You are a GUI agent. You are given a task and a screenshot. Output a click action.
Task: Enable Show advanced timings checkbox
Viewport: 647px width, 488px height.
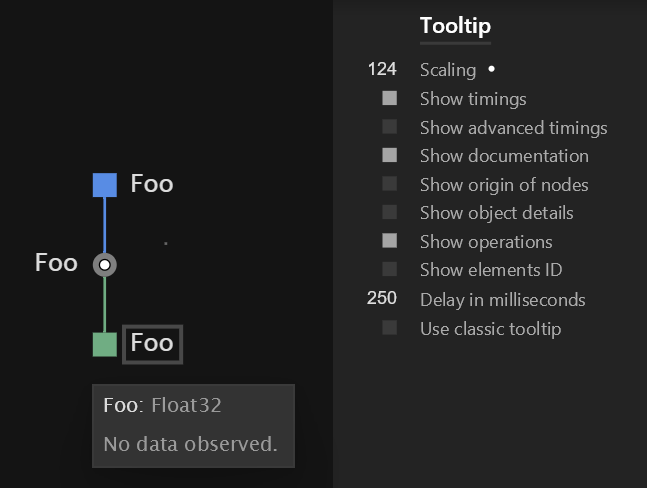click(x=390, y=127)
